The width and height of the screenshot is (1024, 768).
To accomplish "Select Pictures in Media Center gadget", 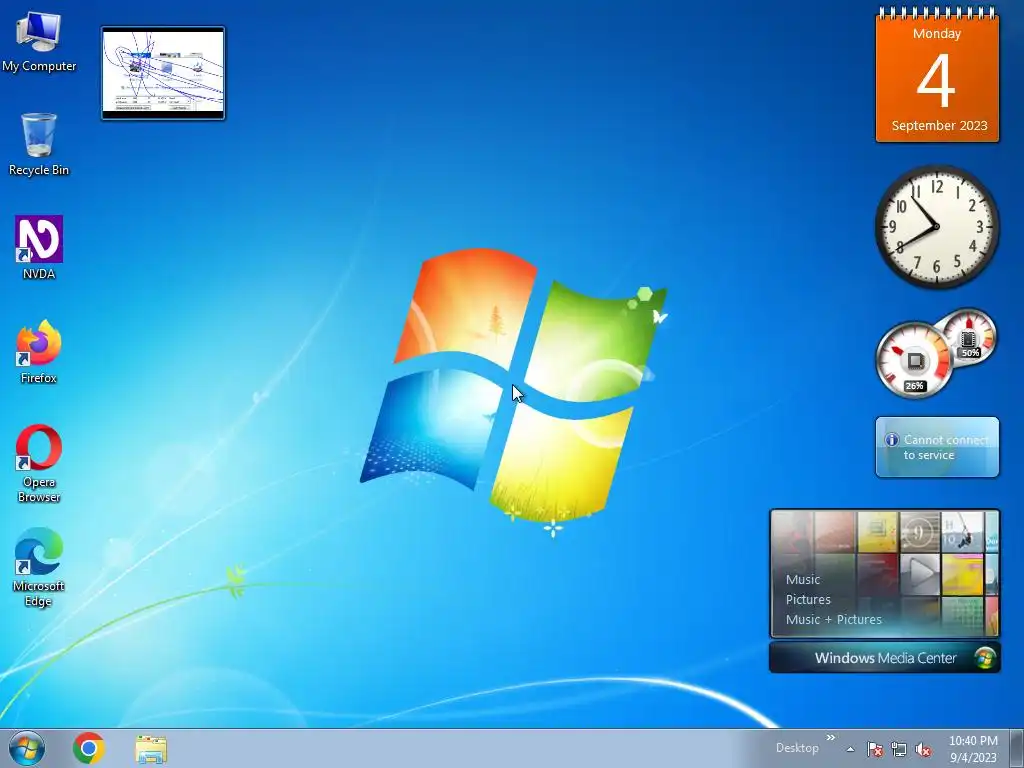I will (x=808, y=600).
